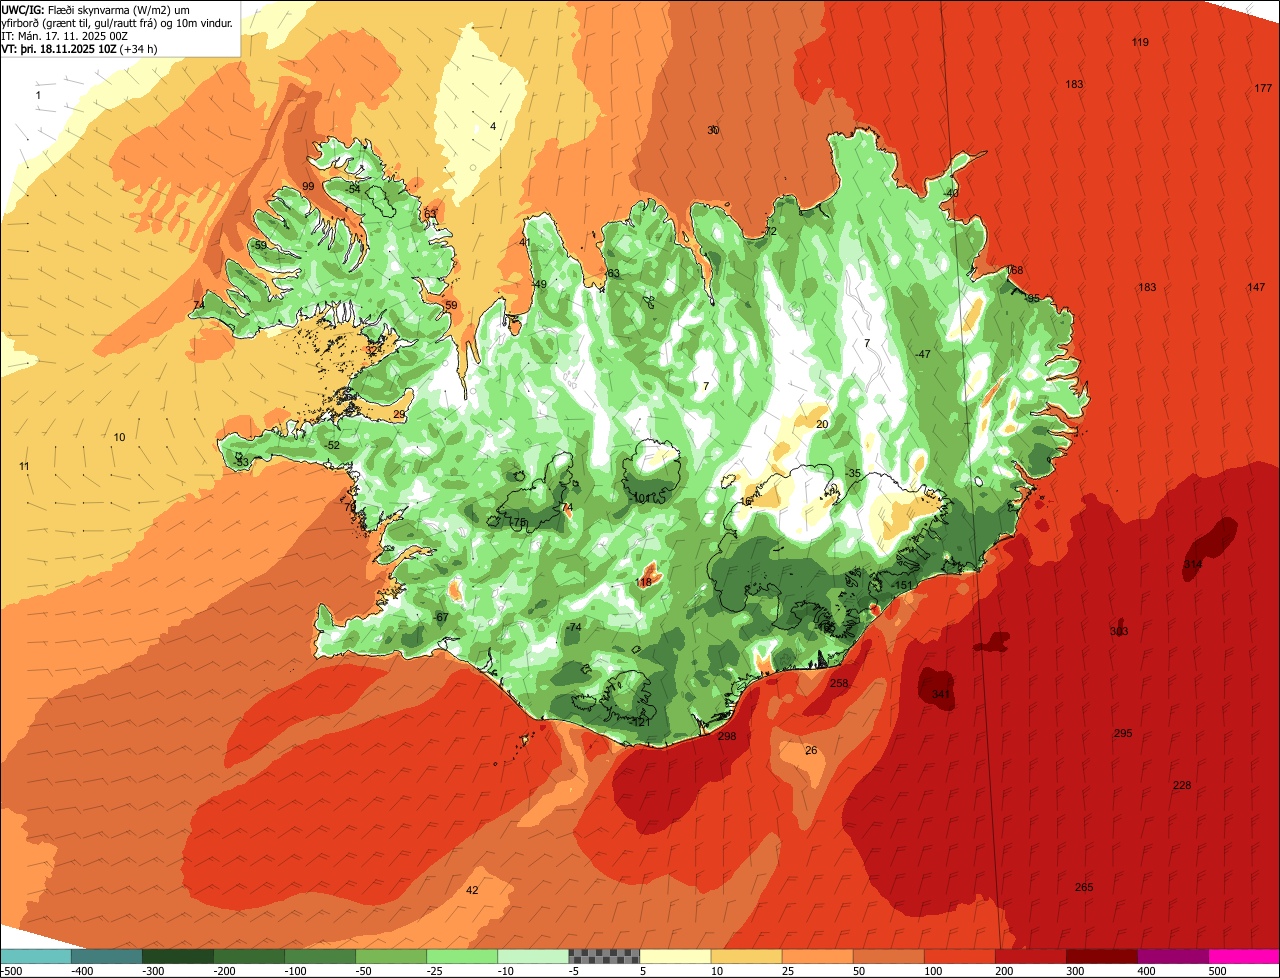Click the flux value 147 on the map
The image size is (1280, 978).
(x=1257, y=287)
